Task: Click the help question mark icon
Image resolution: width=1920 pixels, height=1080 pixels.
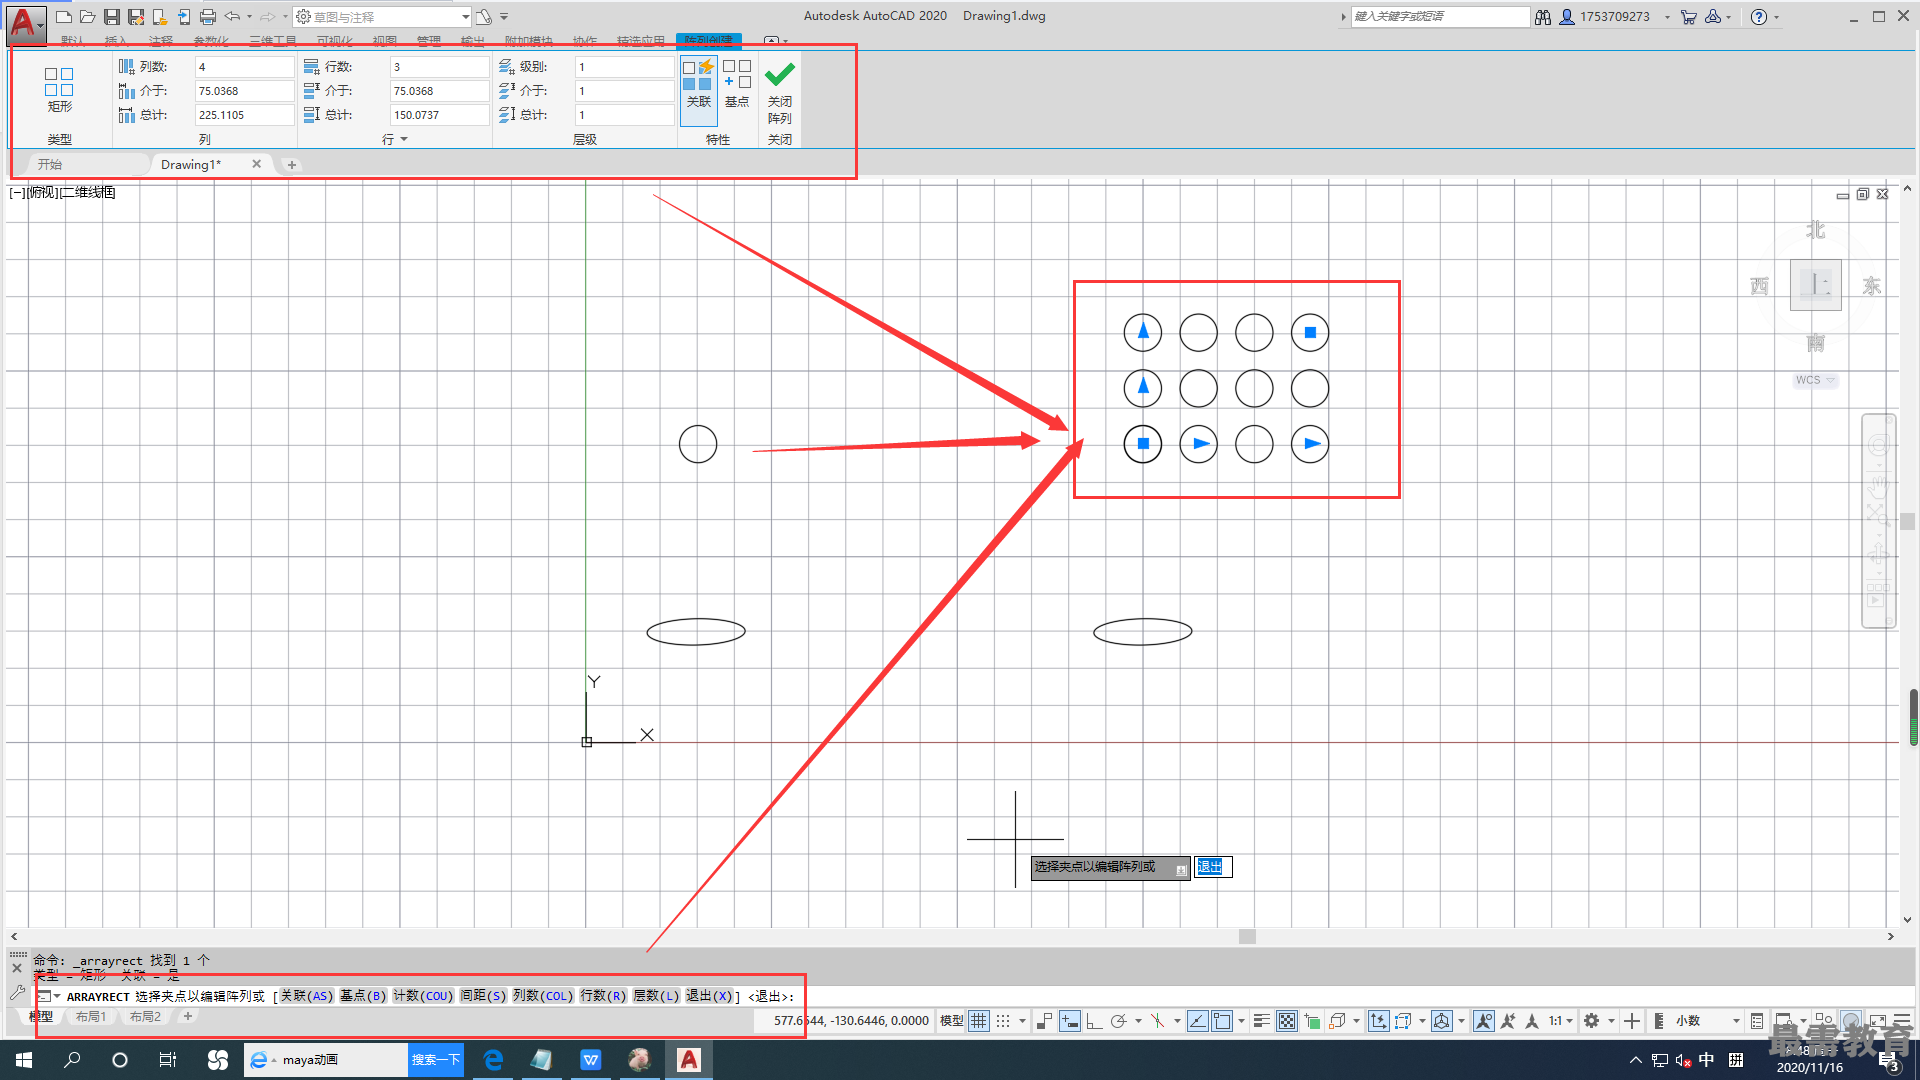Action: point(1759,17)
